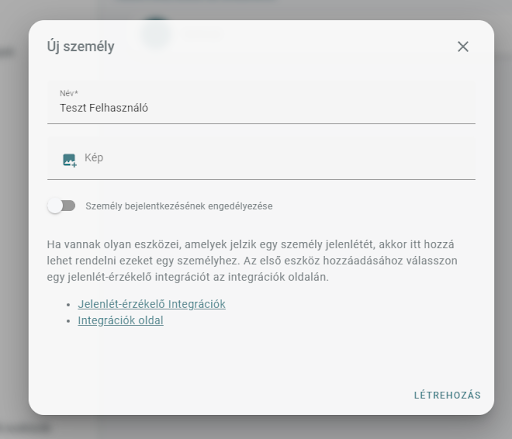This screenshot has width=512, height=439.
Task: Click bullet before Jelenlét-érzékelő Integrációk
Action: [x=68, y=305]
